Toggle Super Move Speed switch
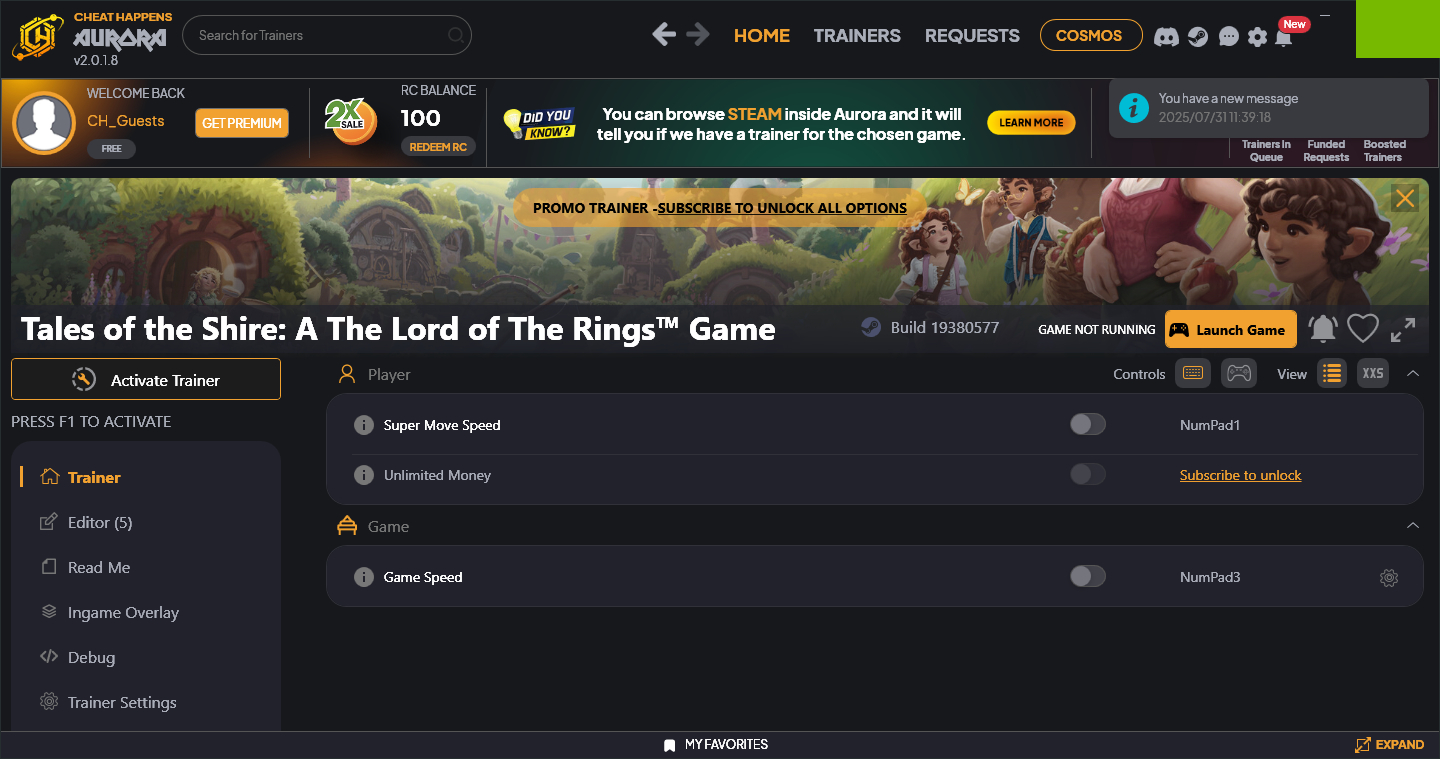 (1088, 425)
